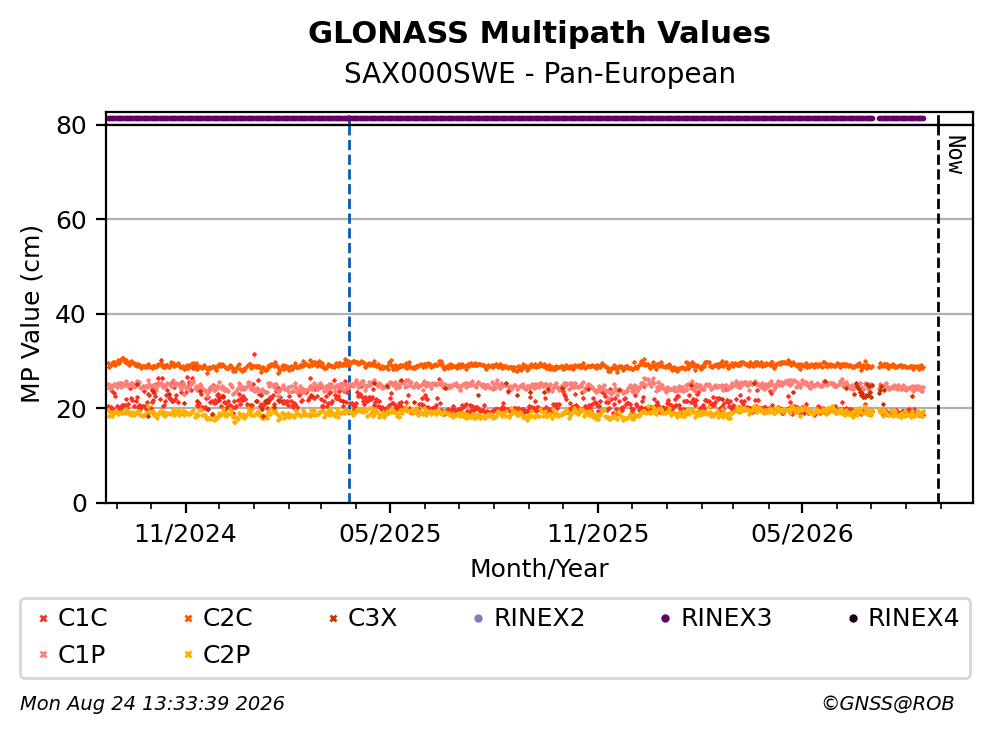Click the RINEX2 legend dot
This screenshot has height=734, width=993.
pyautogui.click(x=479, y=618)
